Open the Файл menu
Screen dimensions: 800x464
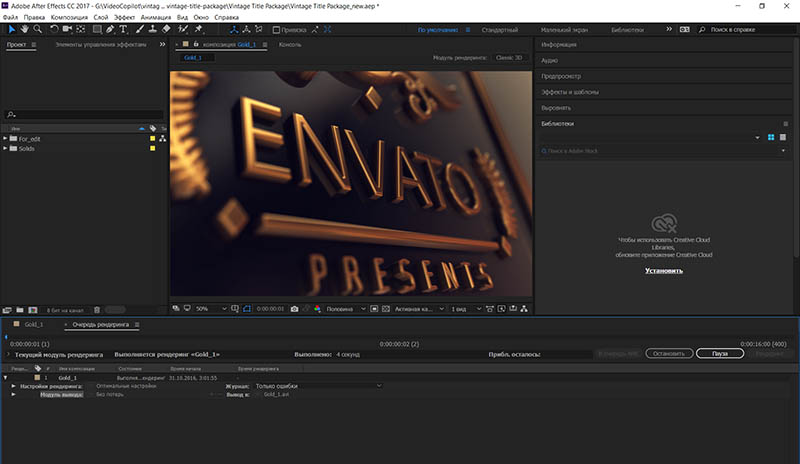pos(10,17)
